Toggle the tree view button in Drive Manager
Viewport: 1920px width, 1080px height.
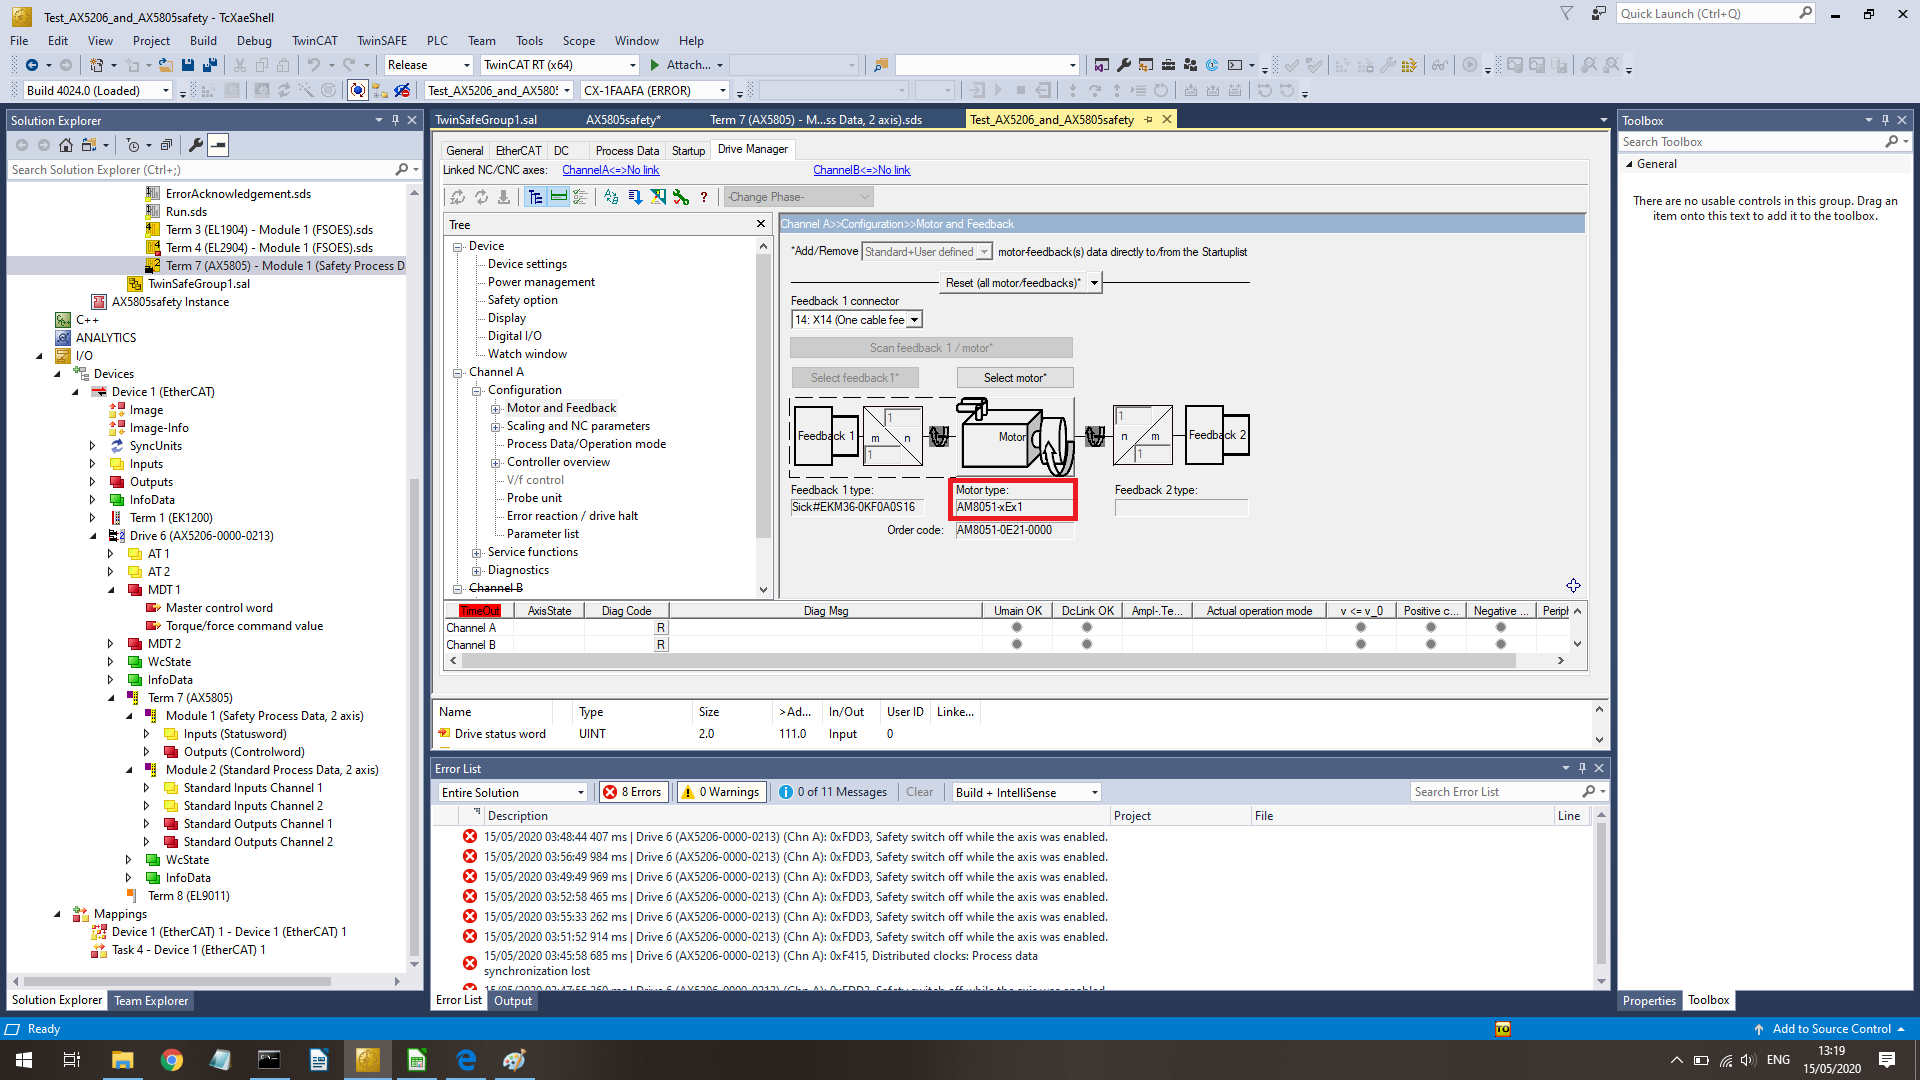[x=535, y=197]
